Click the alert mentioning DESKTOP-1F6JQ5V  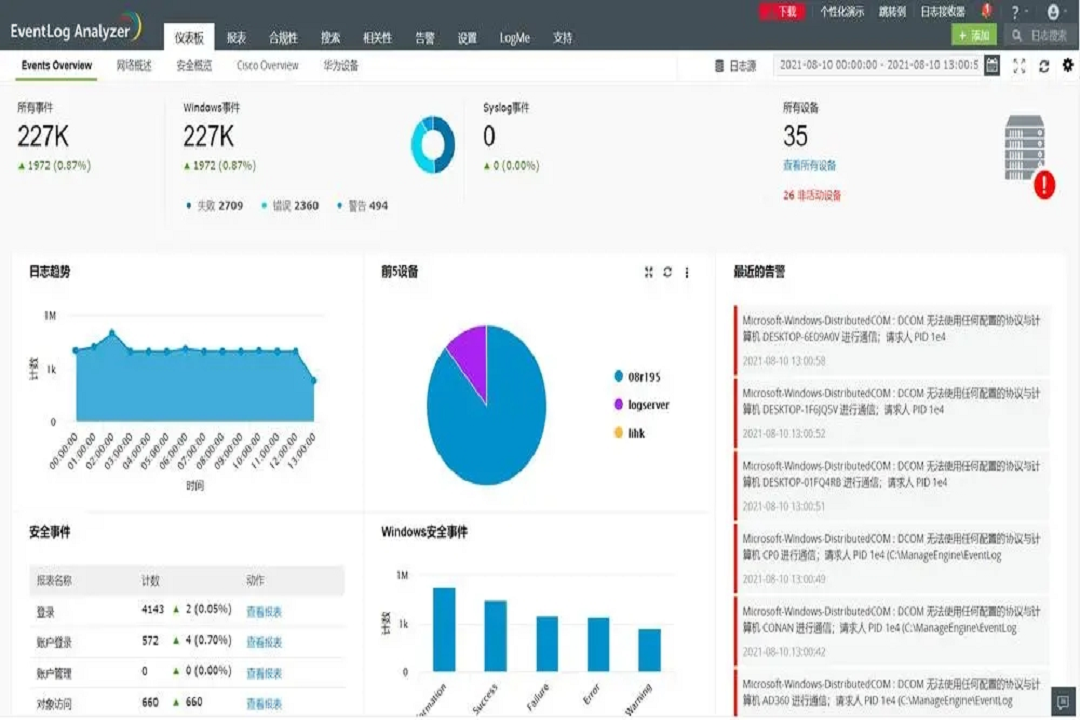893,413
